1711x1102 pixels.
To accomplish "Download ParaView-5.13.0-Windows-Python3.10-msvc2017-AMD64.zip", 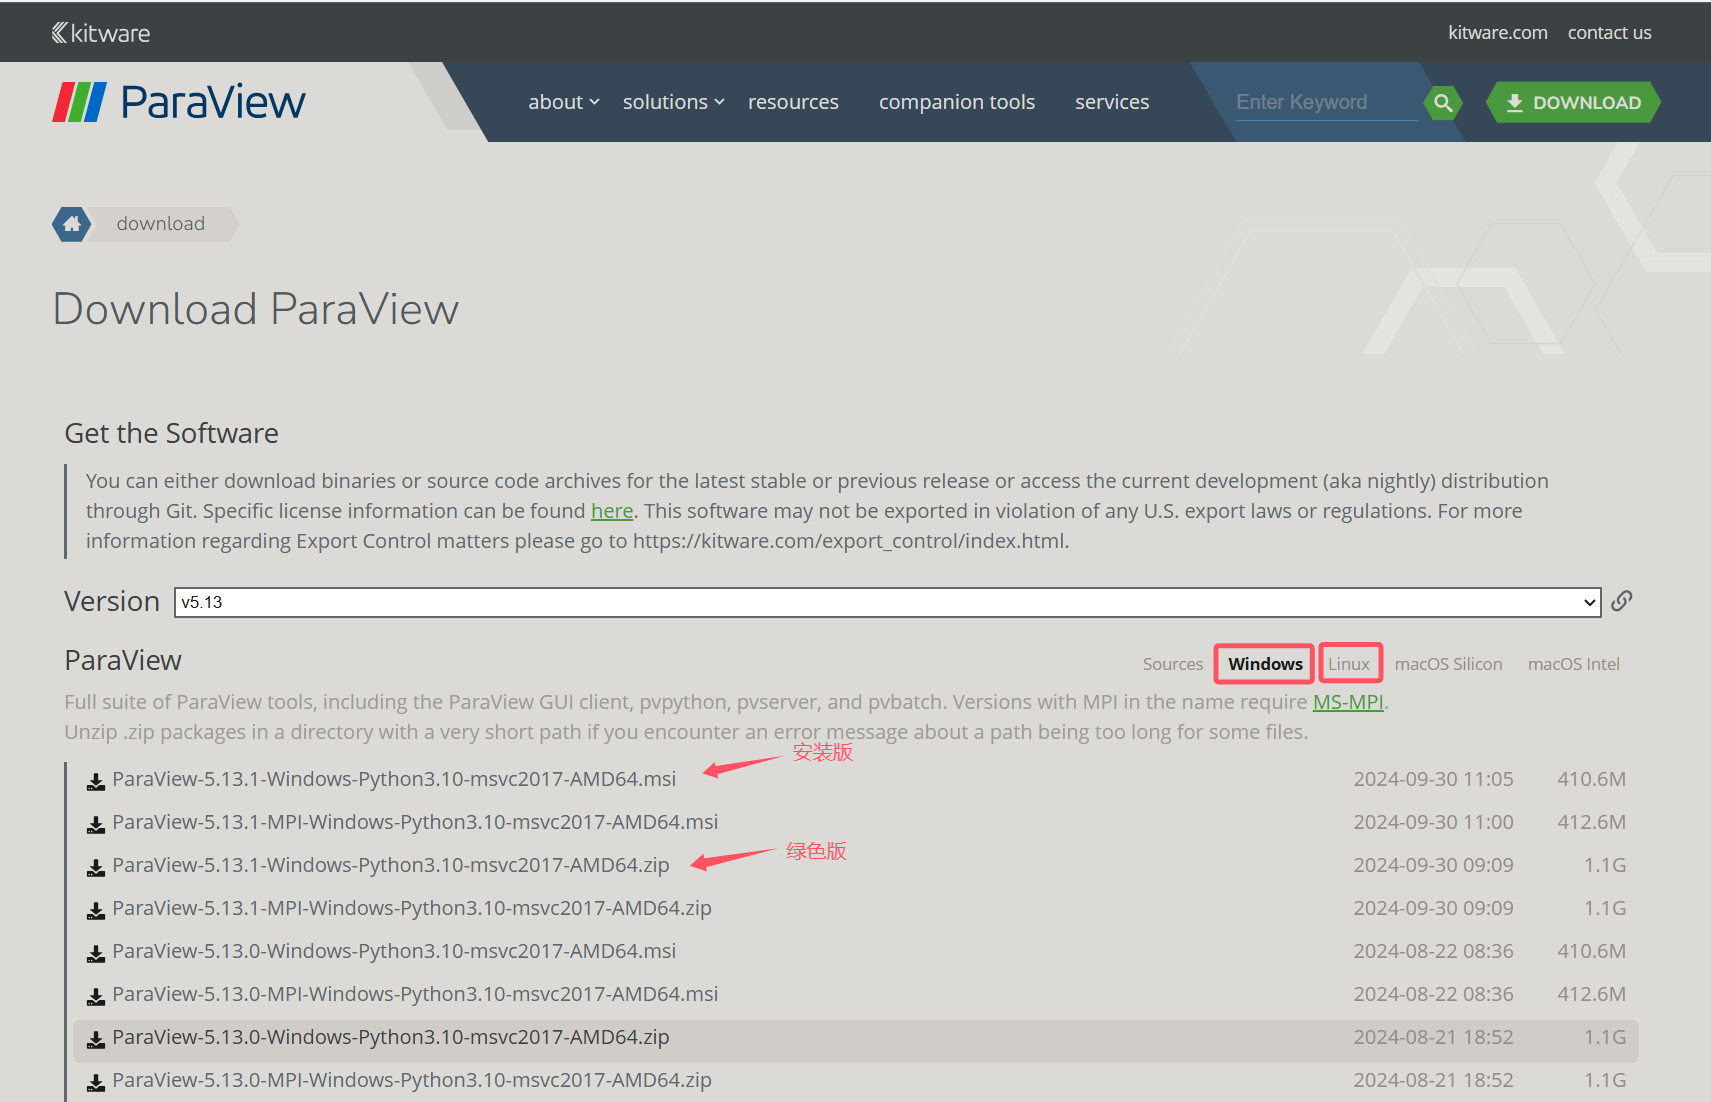I will click(391, 1037).
